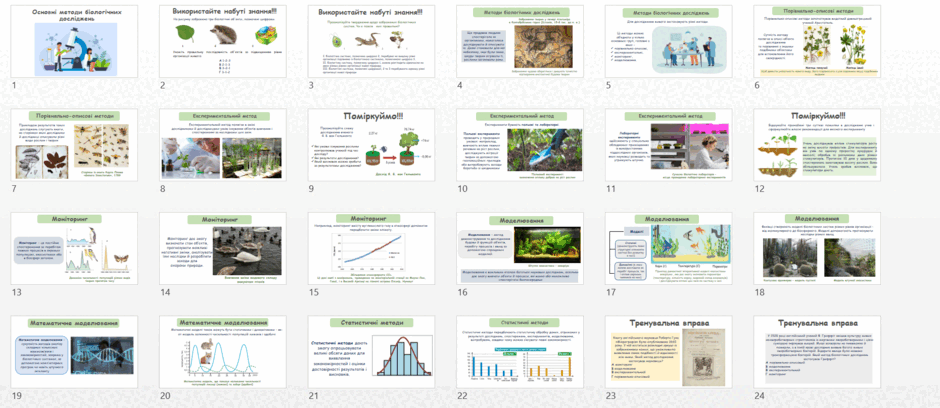Viewport: 940px width, 408px height.
Task: Open slide 2 with leaf and hedgehog
Action: click(223, 41)
